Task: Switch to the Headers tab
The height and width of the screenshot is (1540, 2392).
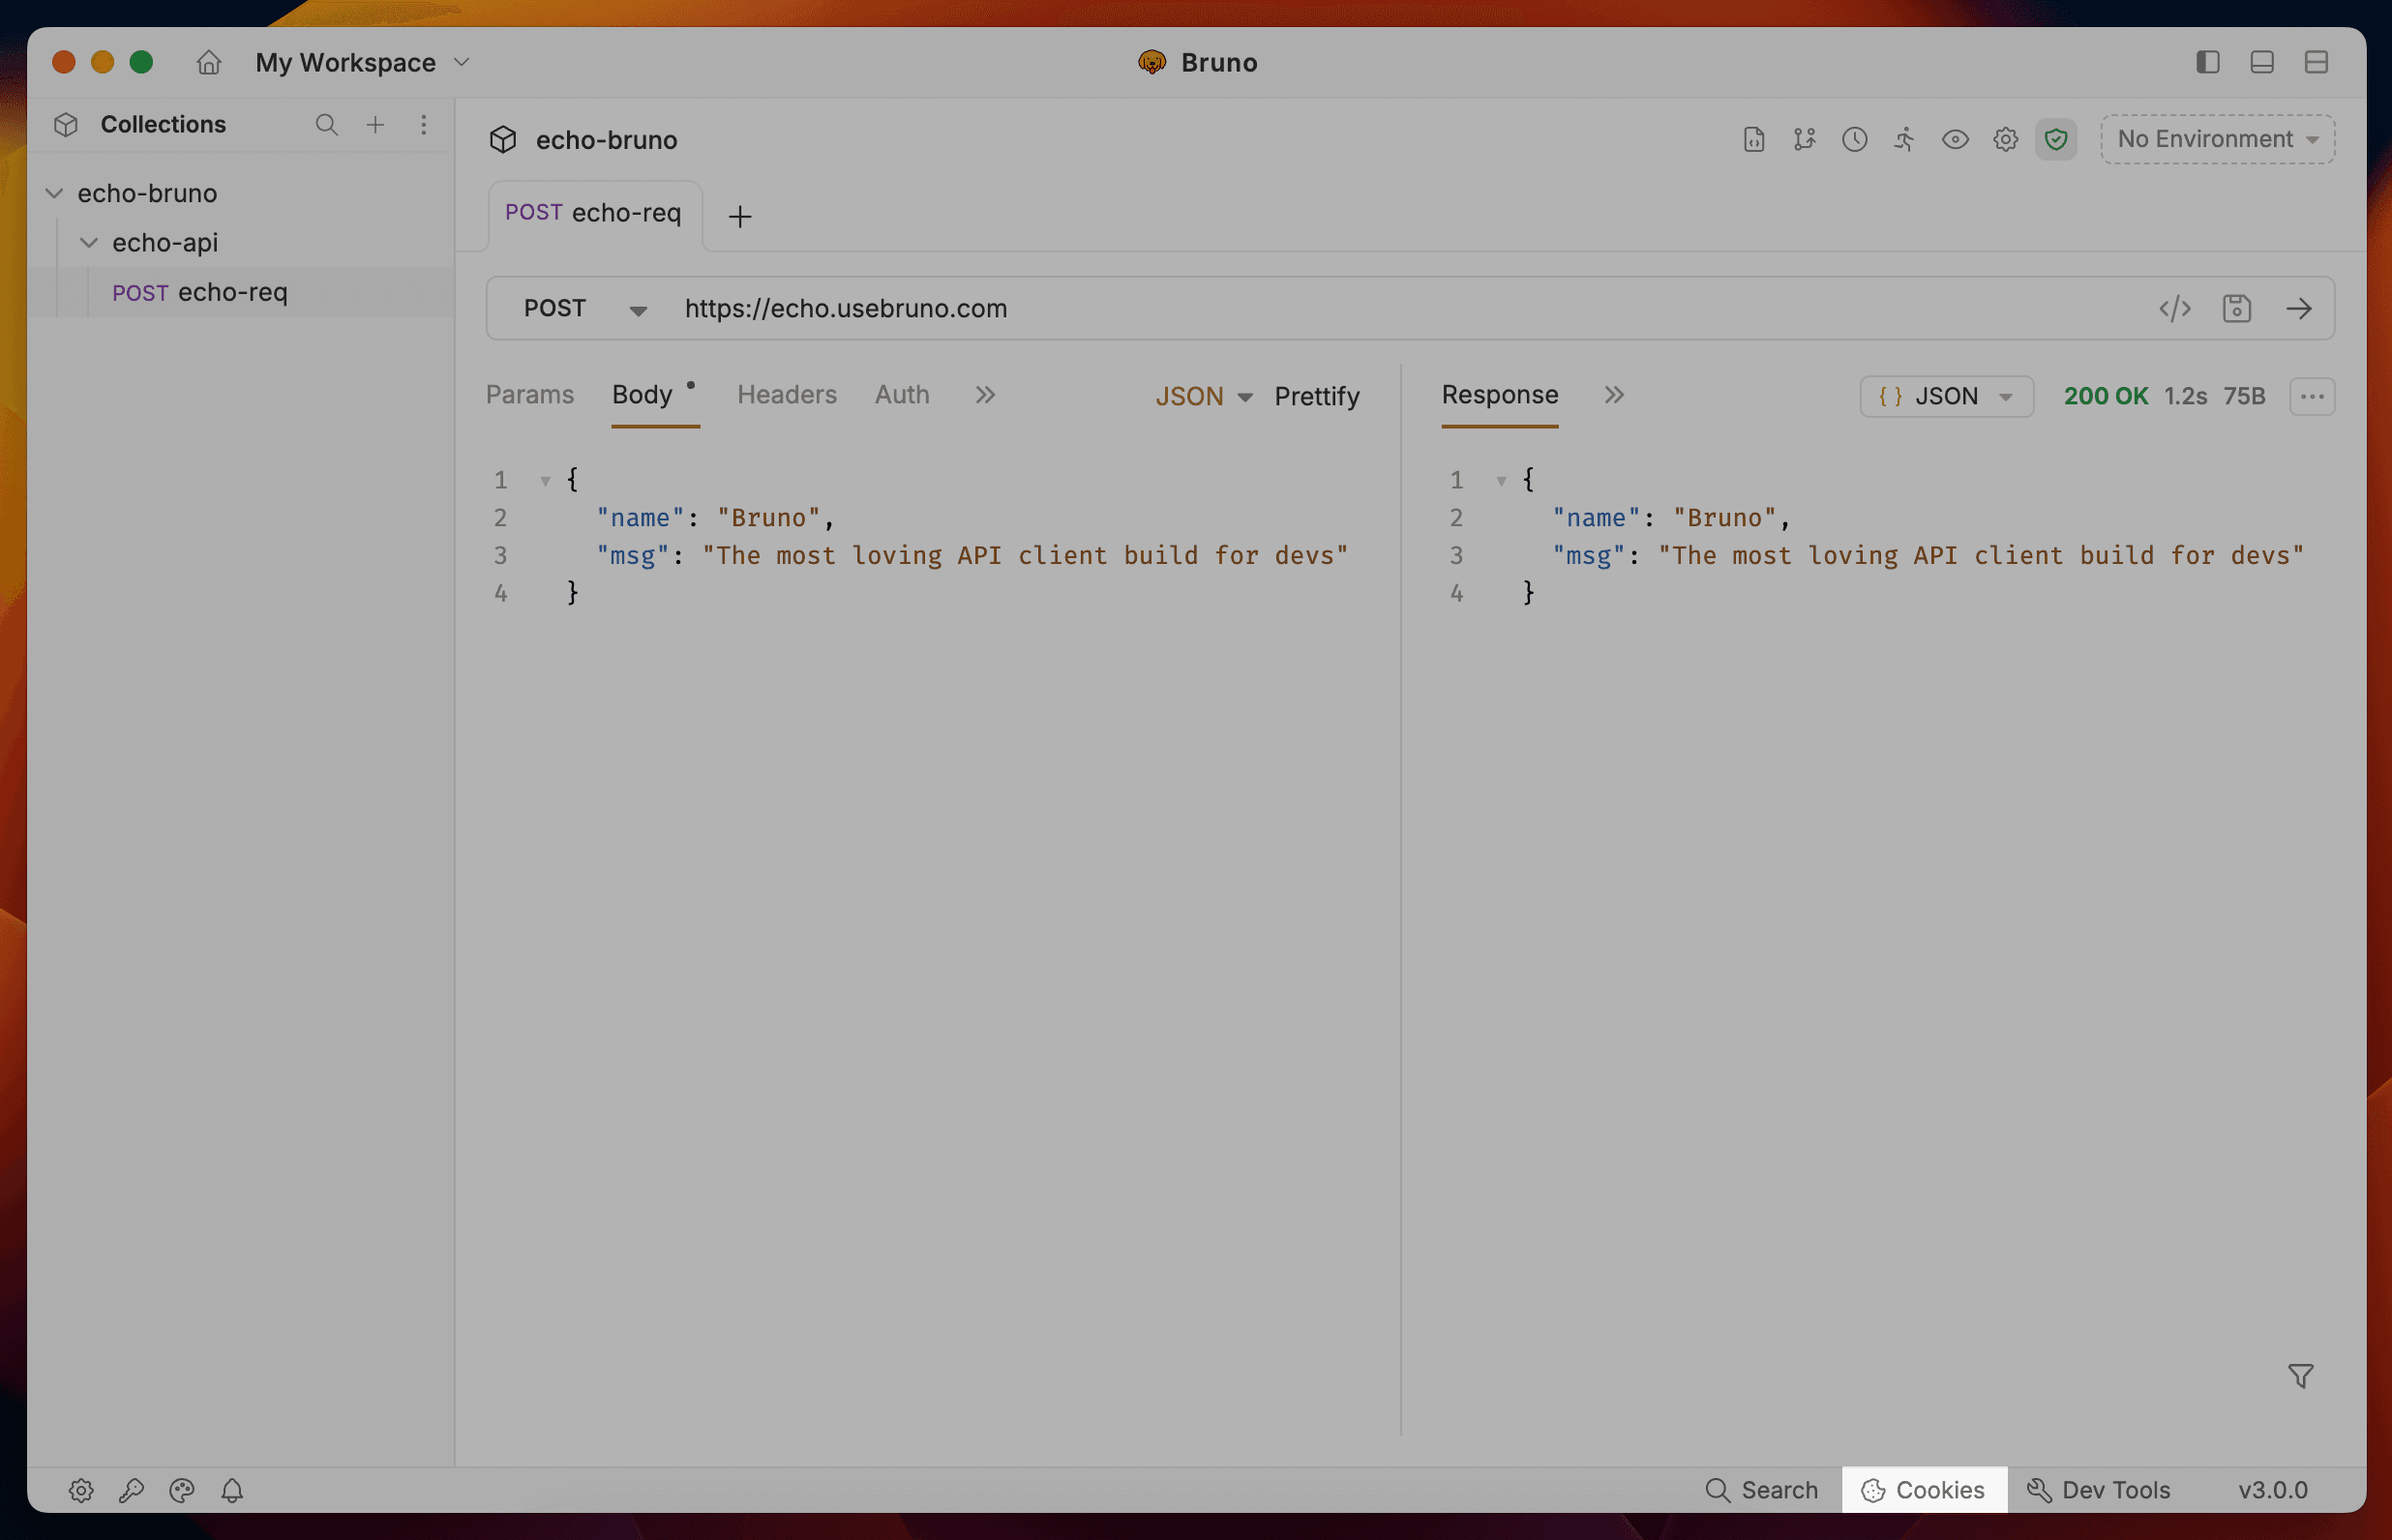Action: (x=786, y=394)
